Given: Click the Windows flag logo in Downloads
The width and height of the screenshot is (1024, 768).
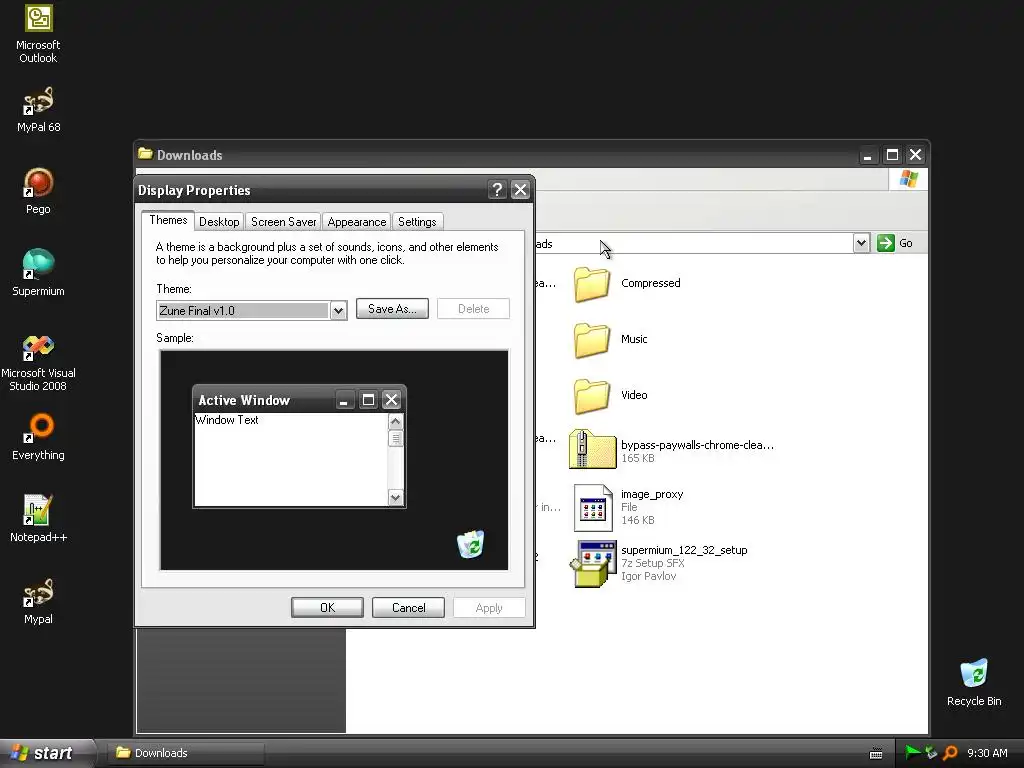Looking at the screenshot, I should click(908, 179).
